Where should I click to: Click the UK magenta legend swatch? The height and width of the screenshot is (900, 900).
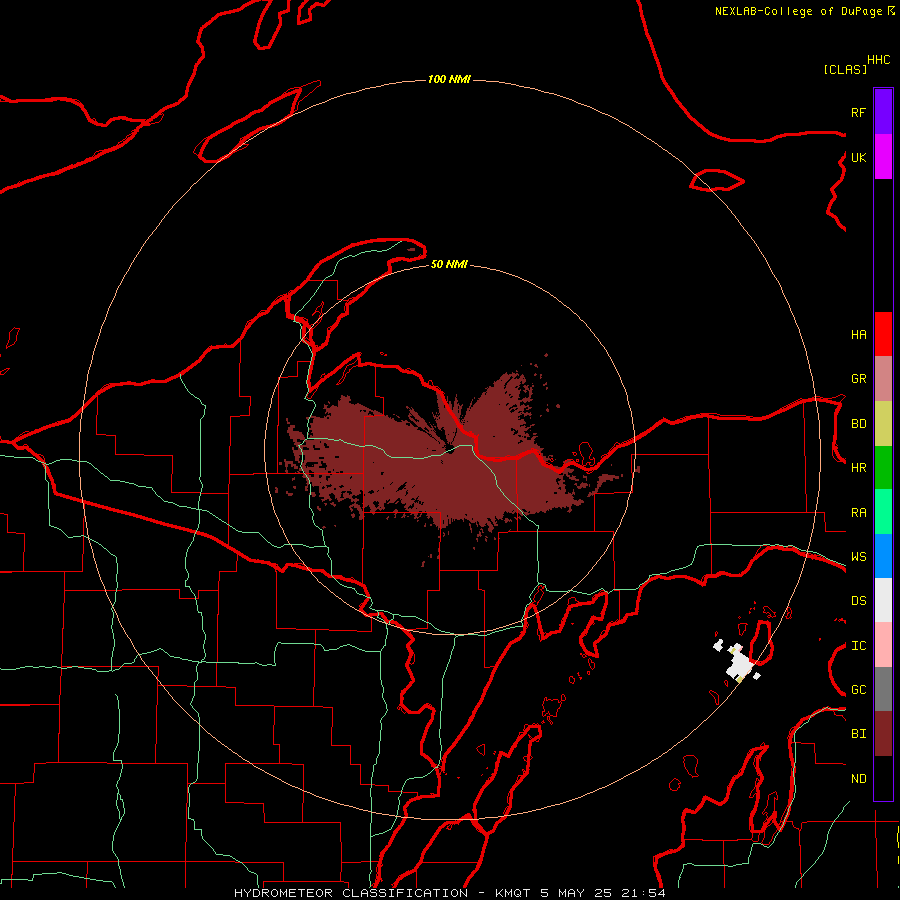pyautogui.click(x=883, y=157)
